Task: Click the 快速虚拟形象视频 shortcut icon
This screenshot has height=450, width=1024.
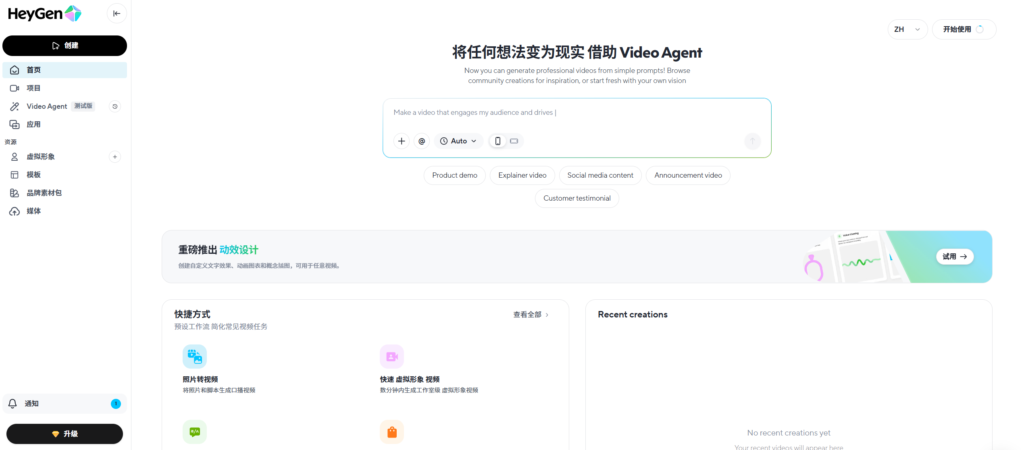Action: pos(391,356)
